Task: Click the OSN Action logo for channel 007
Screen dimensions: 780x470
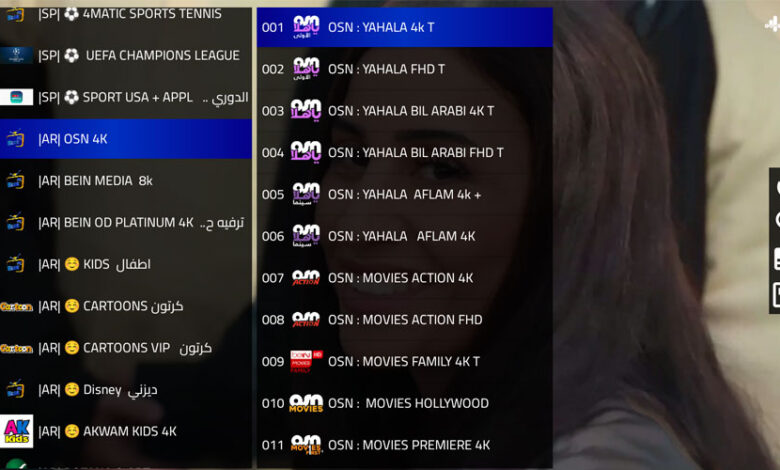Action: click(306, 278)
